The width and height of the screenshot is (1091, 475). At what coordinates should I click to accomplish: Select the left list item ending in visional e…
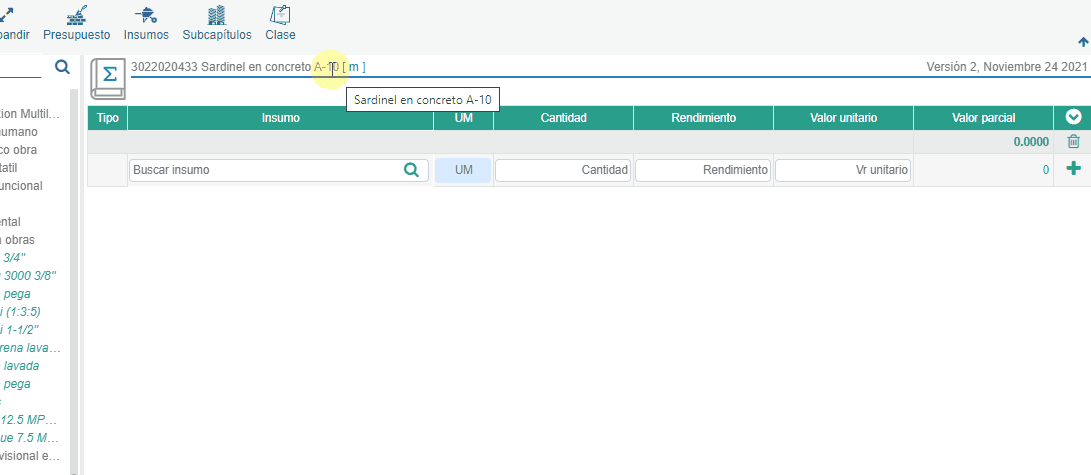[x=29, y=456]
